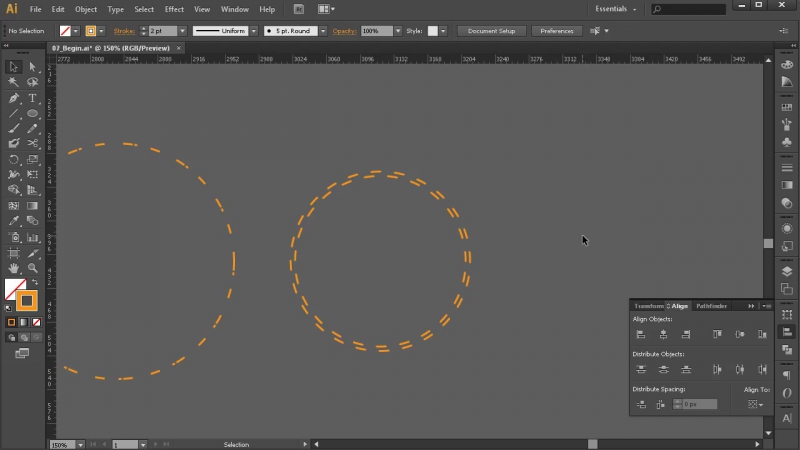This screenshot has width=800, height=450.
Task: Click Vertical Distribute Top icon
Action: pyautogui.click(x=641, y=369)
